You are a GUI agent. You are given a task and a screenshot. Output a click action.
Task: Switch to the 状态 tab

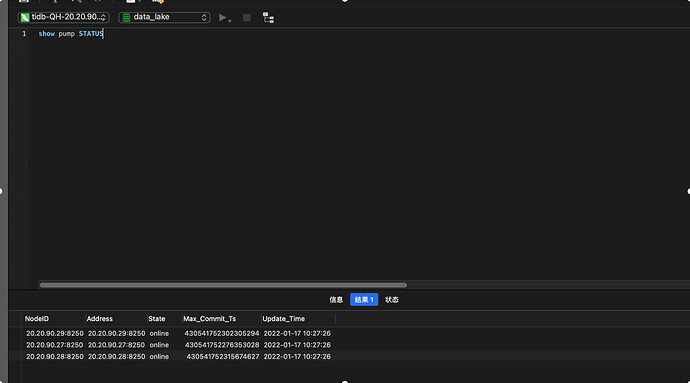point(392,300)
